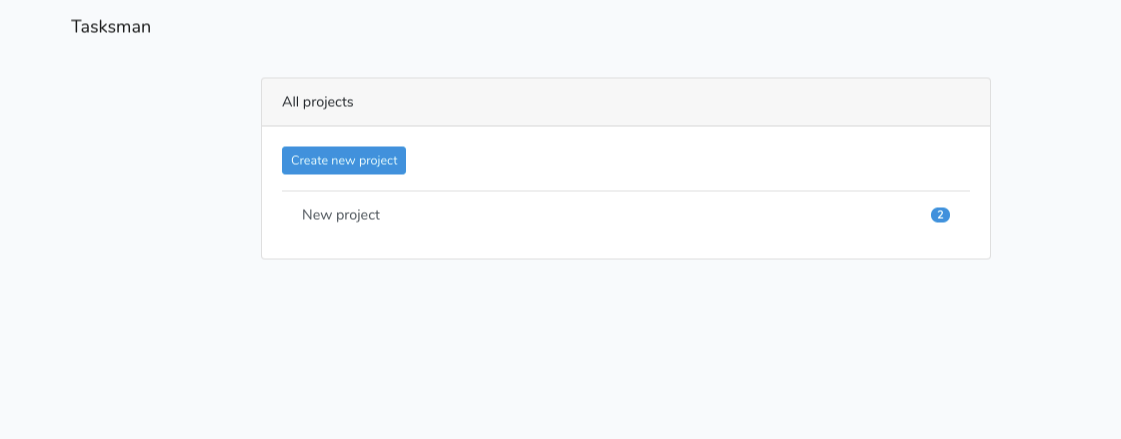The height and width of the screenshot is (439, 1121).
Task: Click the All projects panel title bar
Action: point(626,102)
